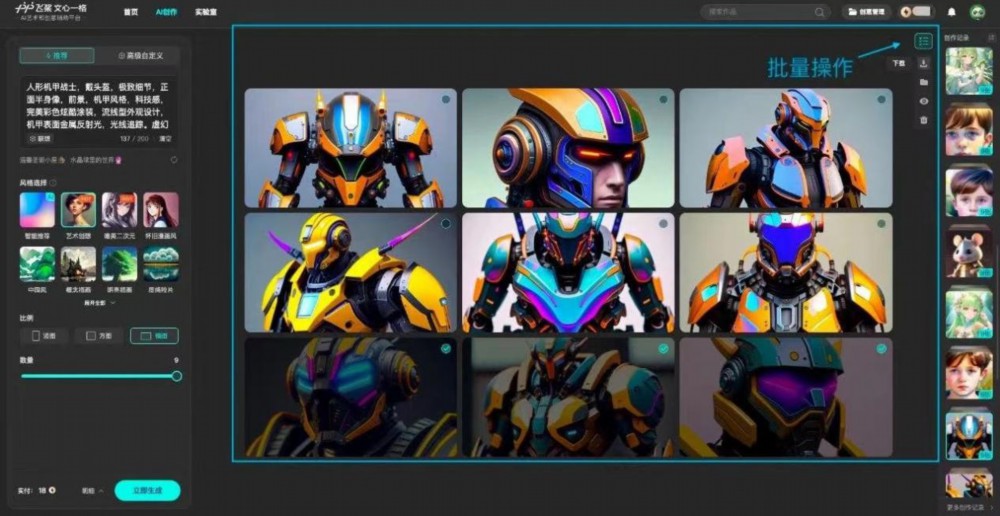Click the first prompt suggestion with a cat emoji

42,160
